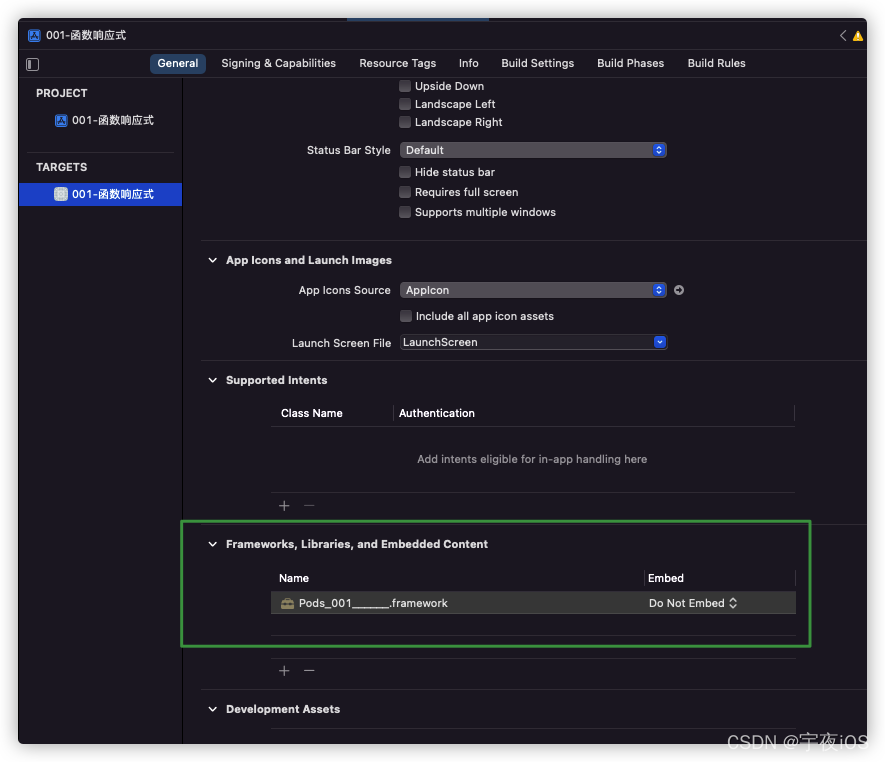
Task: Change the Do Not Embed option
Action: pos(693,603)
